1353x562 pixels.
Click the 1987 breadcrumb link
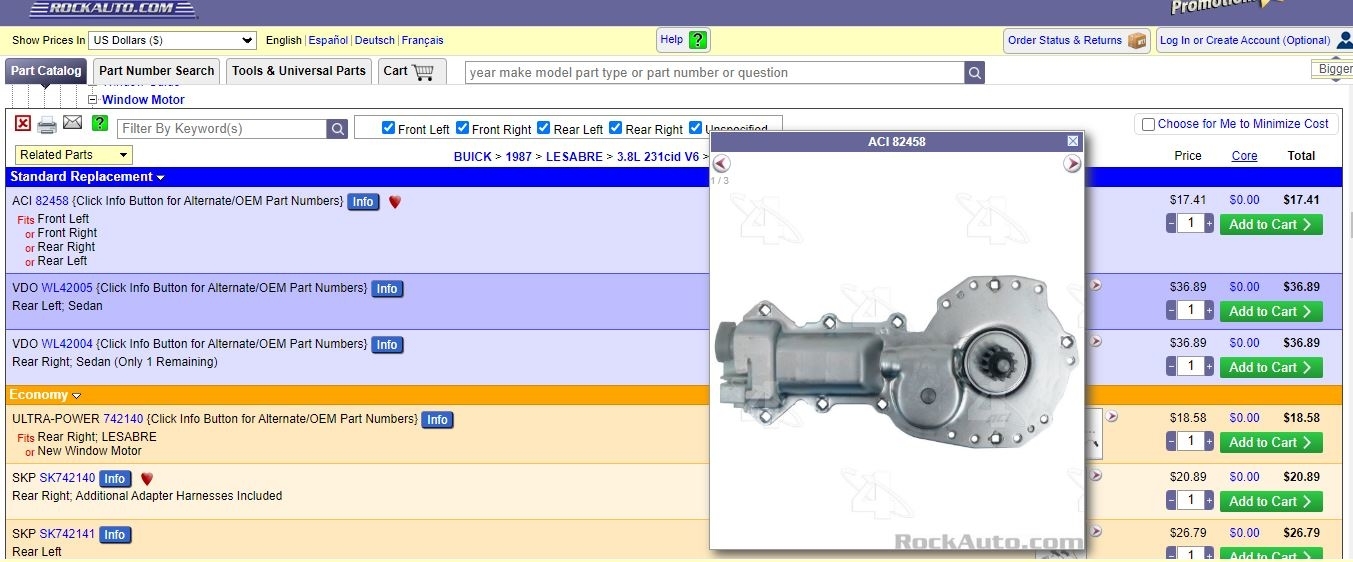coord(519,157)
